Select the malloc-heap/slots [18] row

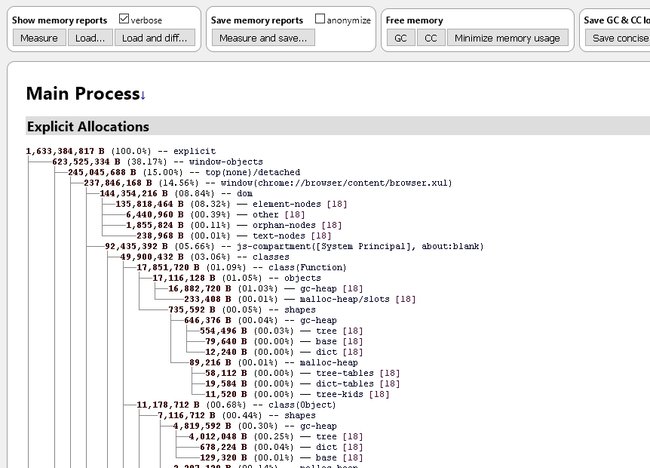(x=300, y=299)
